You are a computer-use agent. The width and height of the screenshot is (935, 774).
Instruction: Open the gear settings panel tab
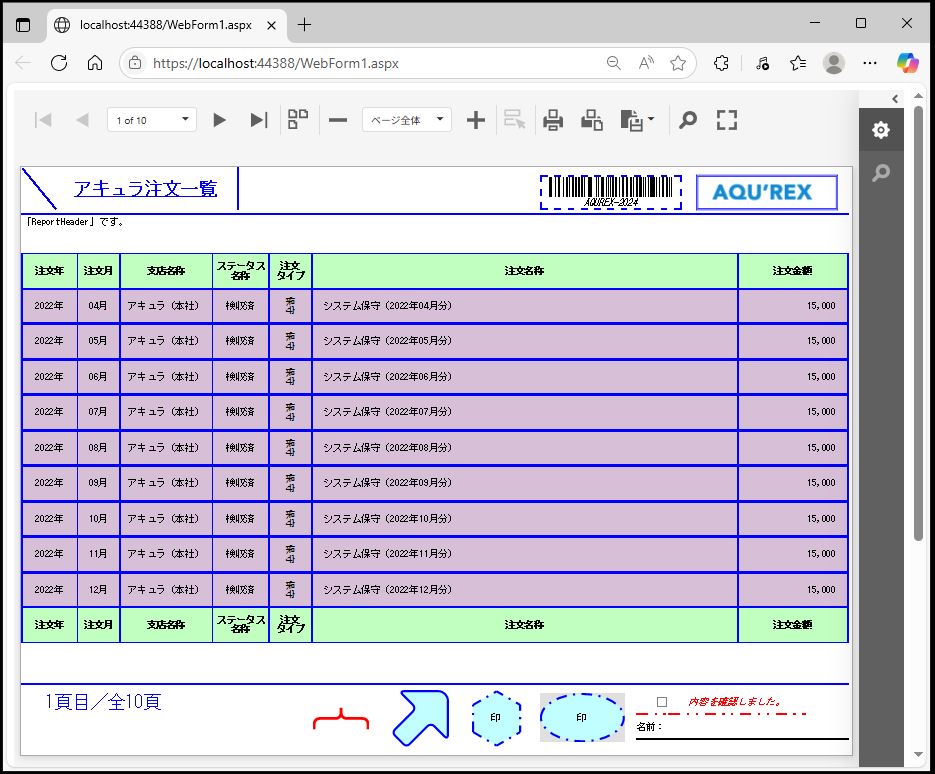[880, 130]
